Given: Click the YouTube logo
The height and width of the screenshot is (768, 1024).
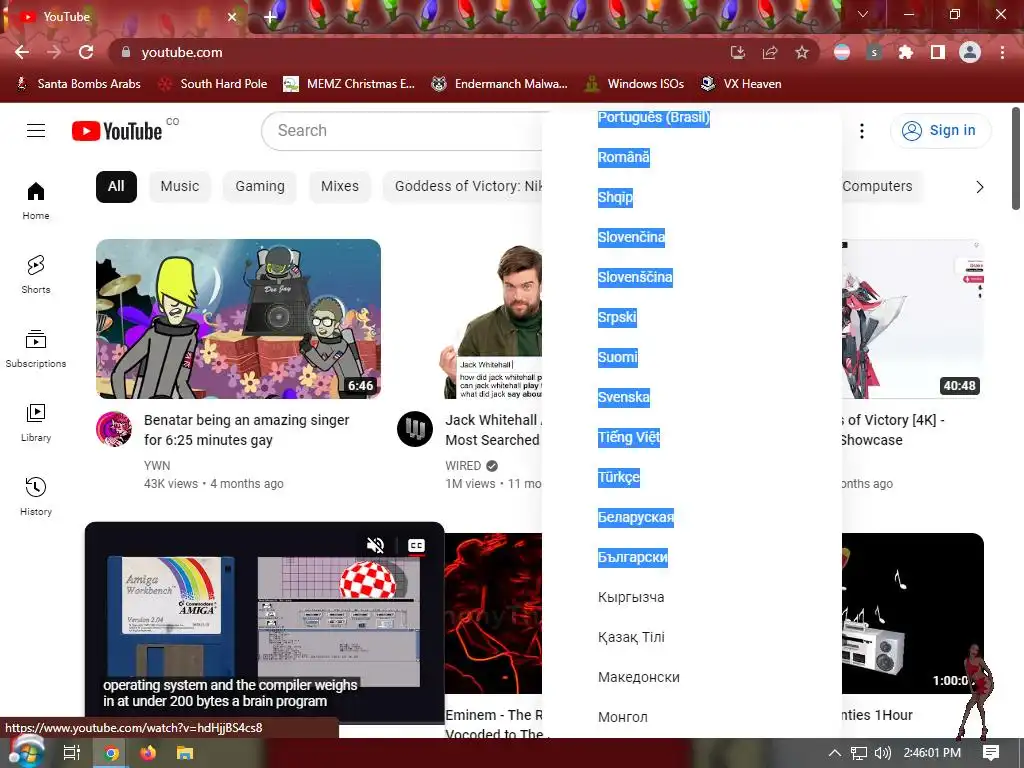Looking at the screenshot, I should pyautogui.click(x=117, y=131).
